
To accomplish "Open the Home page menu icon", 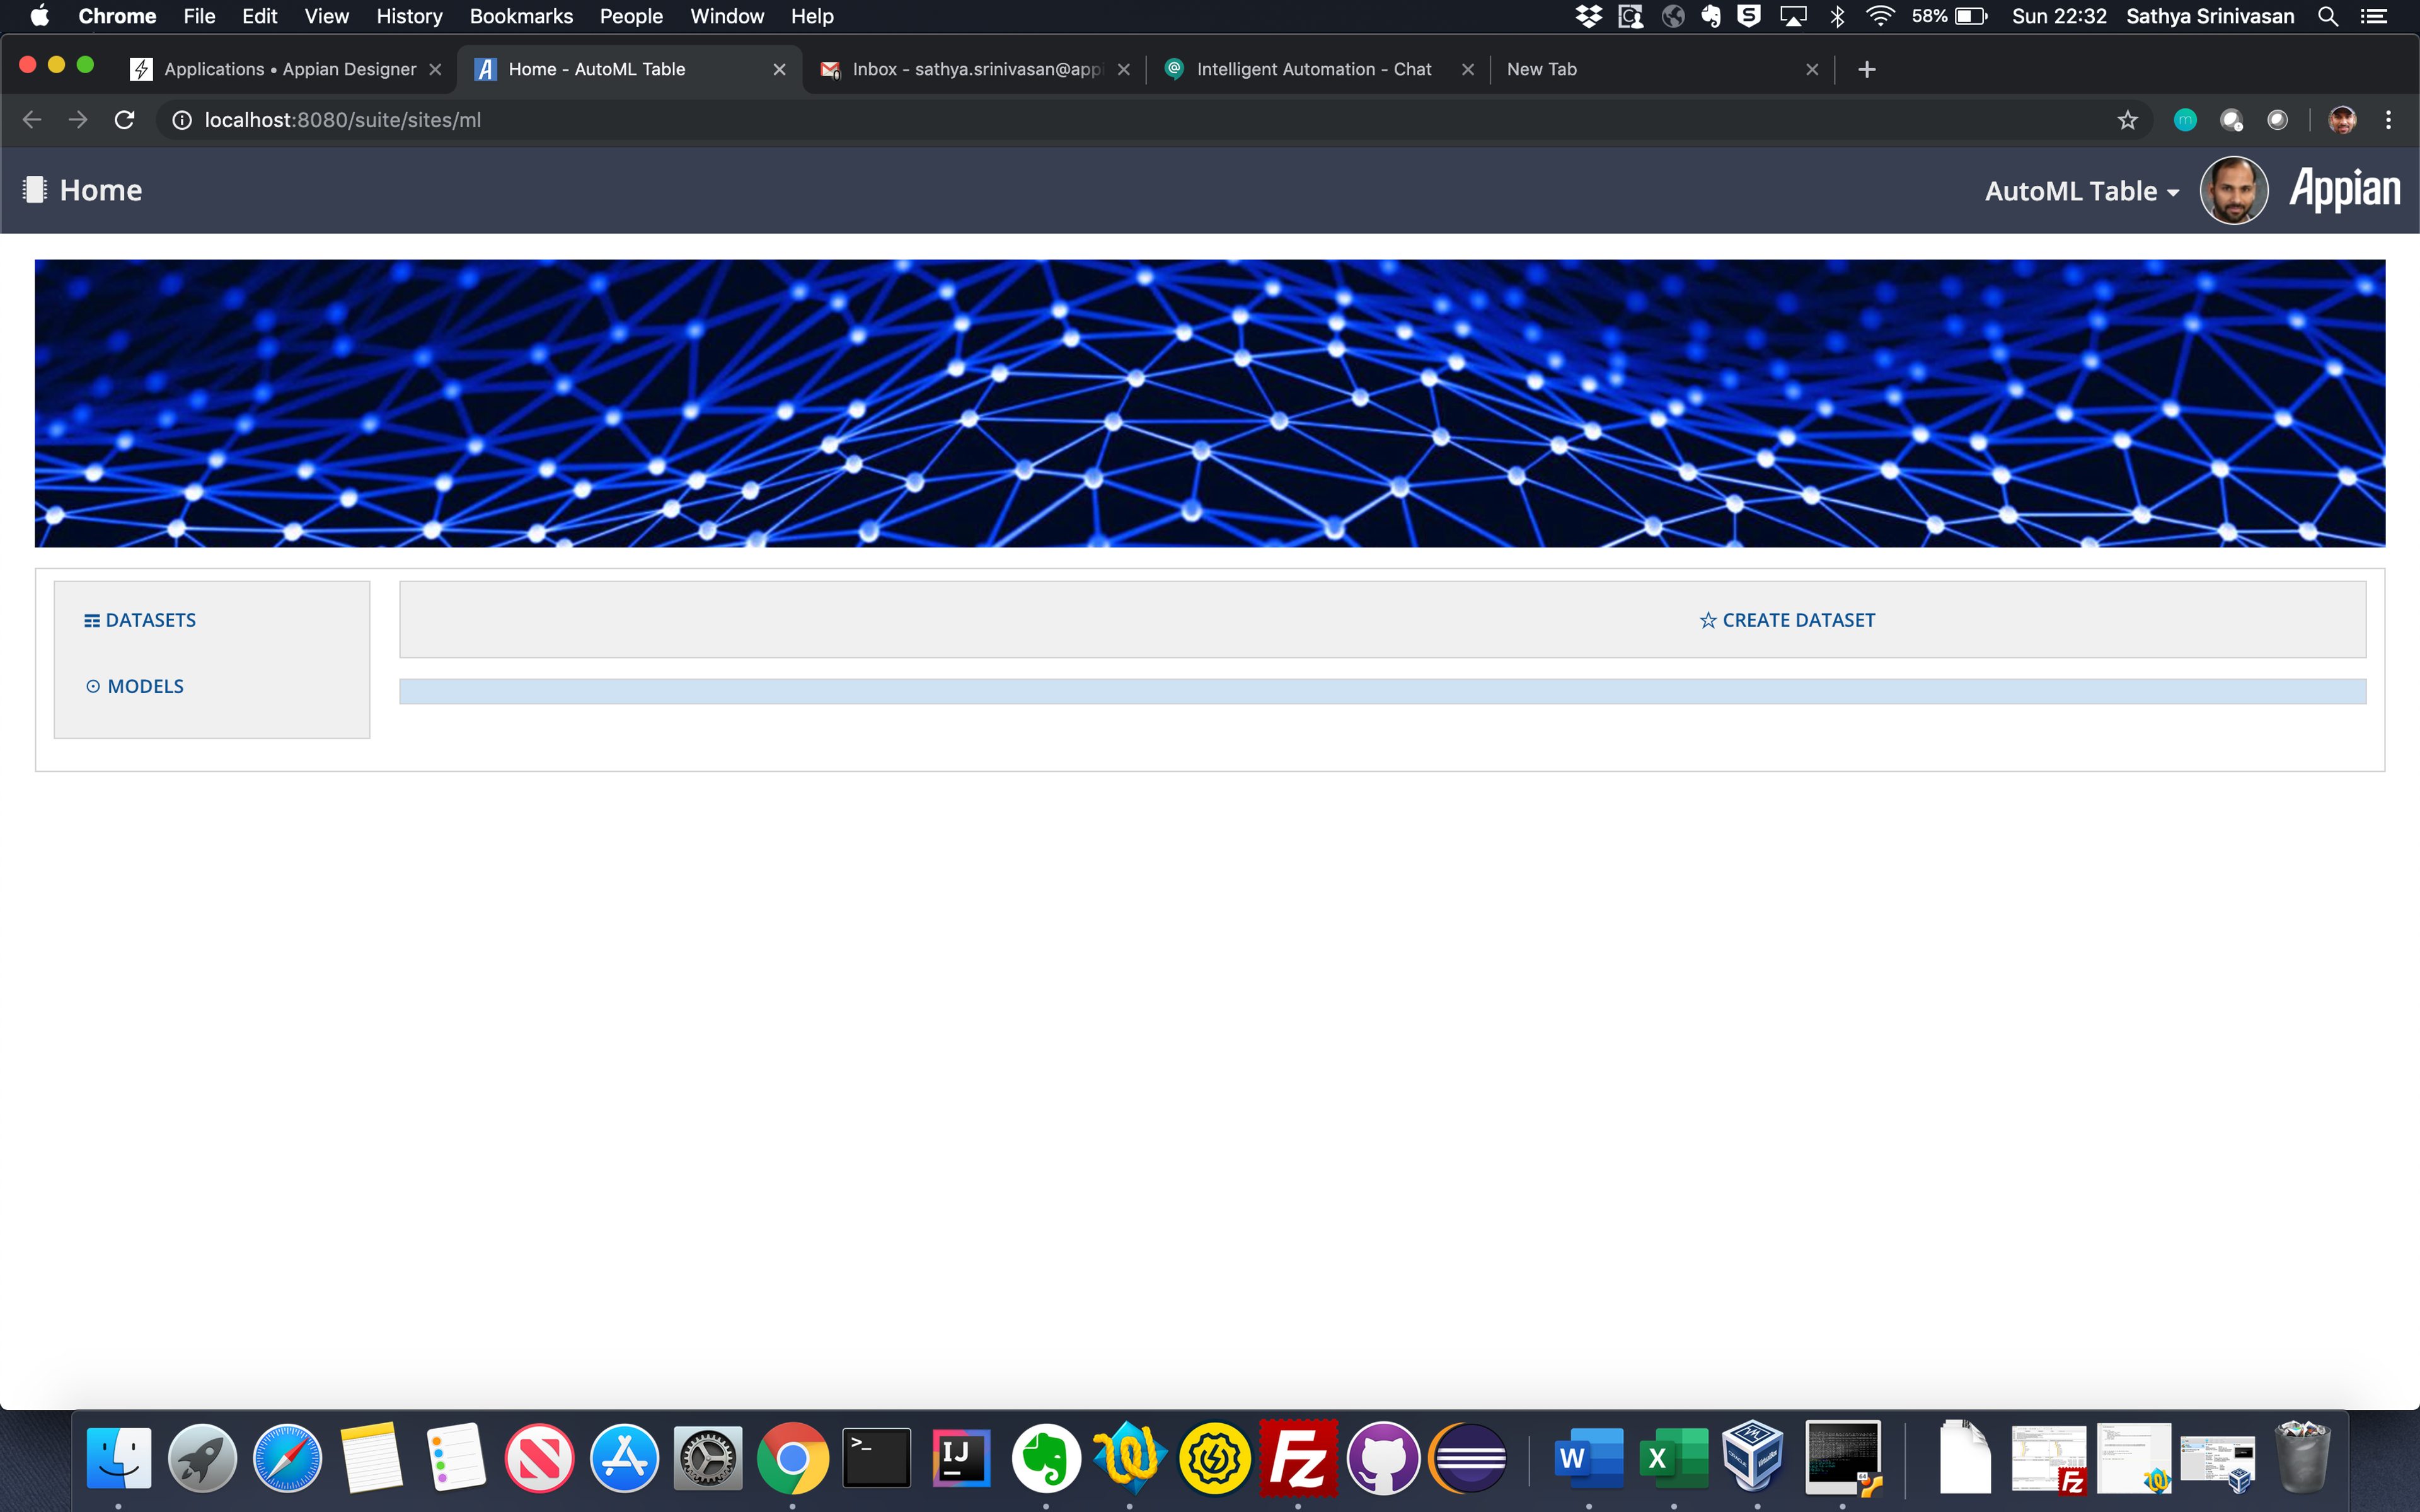I will [x=35, y=189].
